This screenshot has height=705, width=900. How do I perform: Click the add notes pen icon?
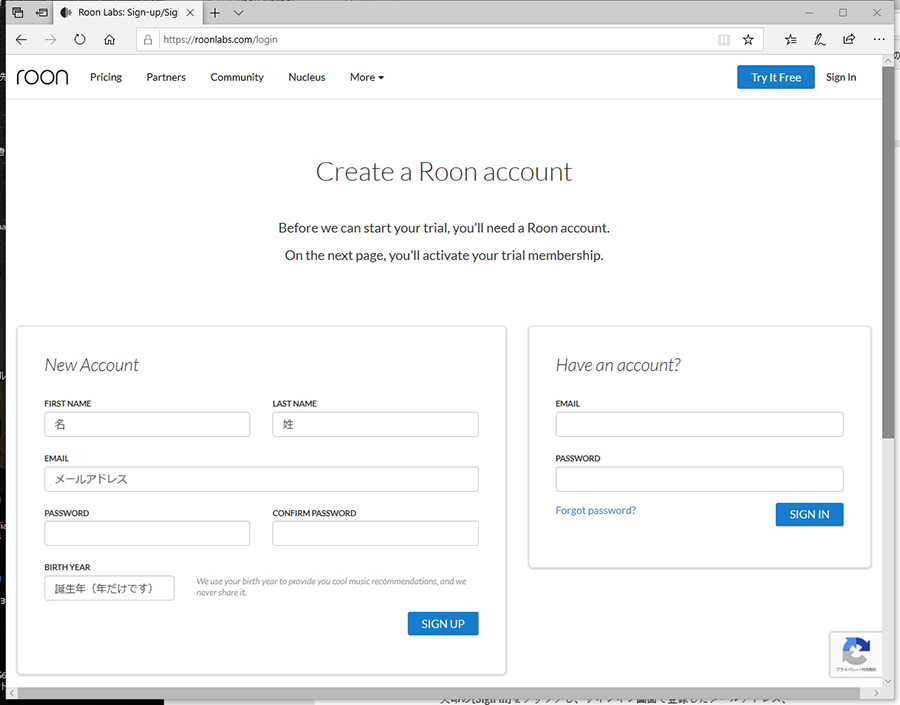[820, 40]
